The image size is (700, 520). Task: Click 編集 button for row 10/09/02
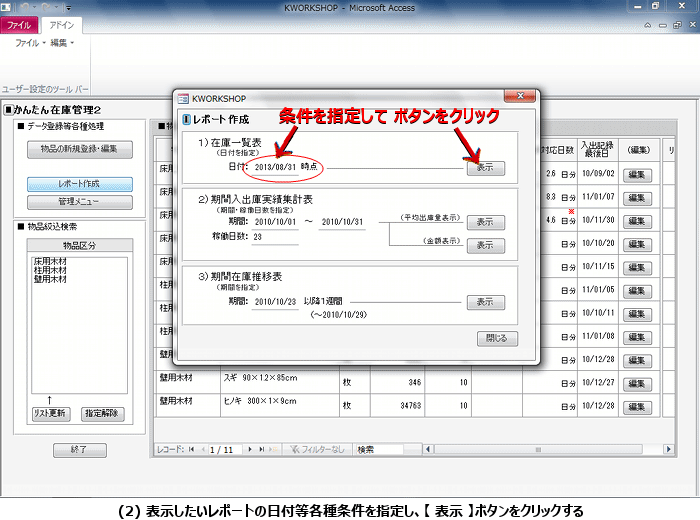tap(637, 175)
